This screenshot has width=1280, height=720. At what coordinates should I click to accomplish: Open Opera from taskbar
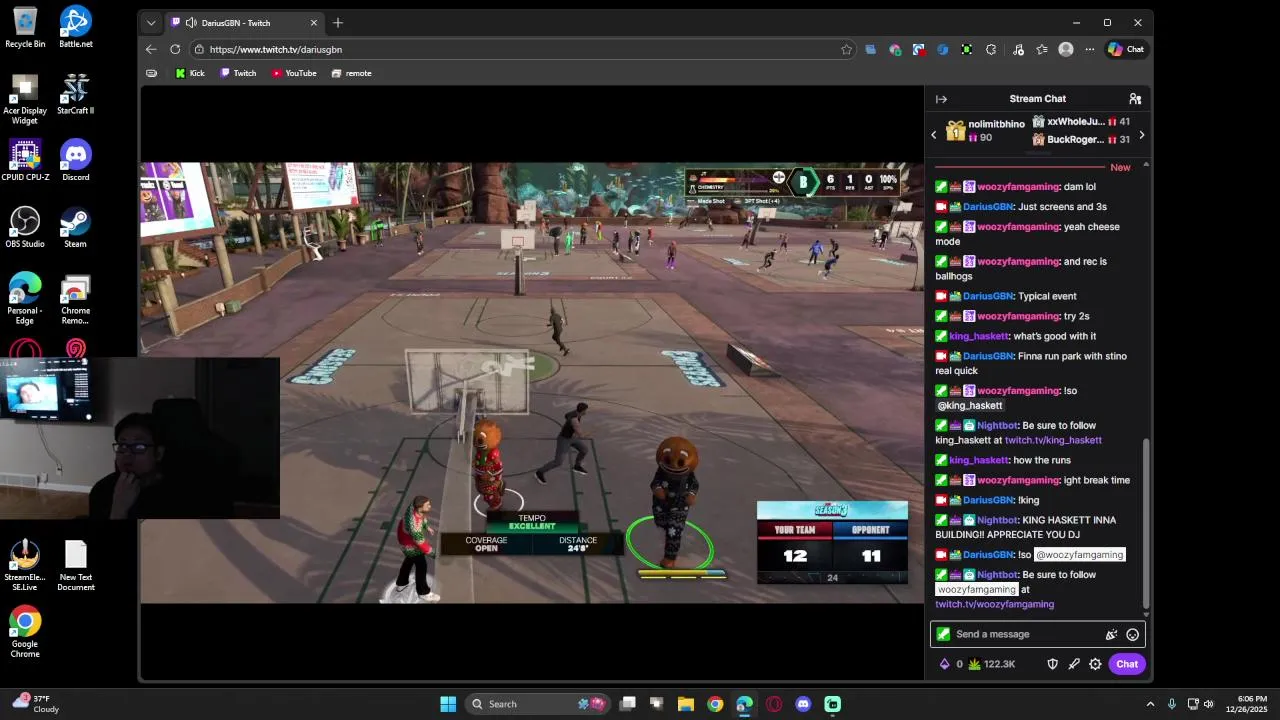774,704
